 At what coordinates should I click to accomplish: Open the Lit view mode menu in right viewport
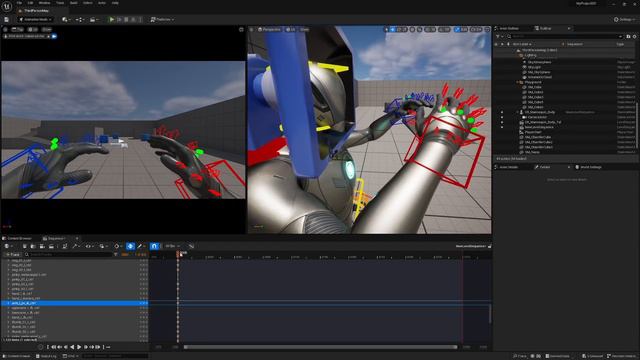pyautogui.click(x=291, y=29)
